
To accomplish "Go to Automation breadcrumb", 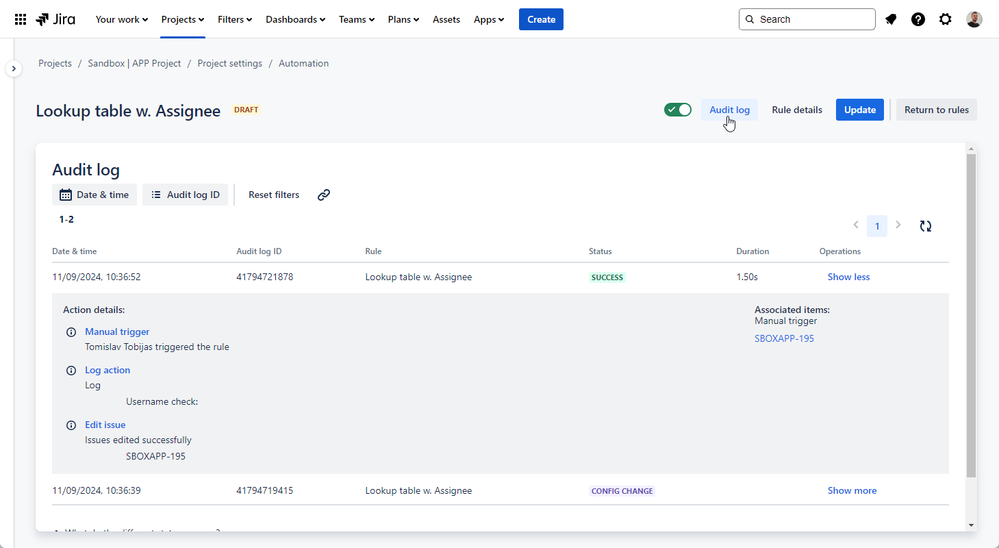I will [x=304, y=64].
